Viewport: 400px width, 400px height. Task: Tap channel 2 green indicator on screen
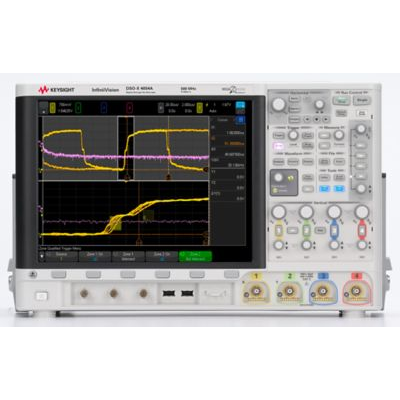(78, 107)
